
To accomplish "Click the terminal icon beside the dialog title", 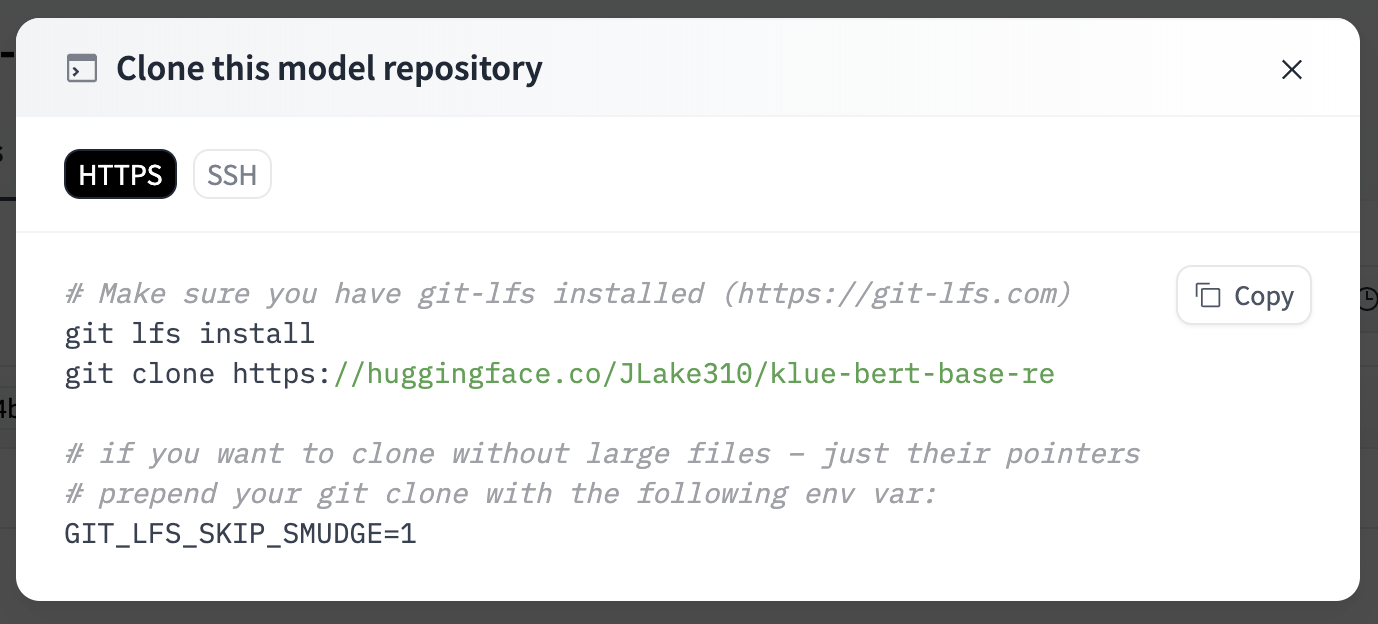I will click(82, 69).
